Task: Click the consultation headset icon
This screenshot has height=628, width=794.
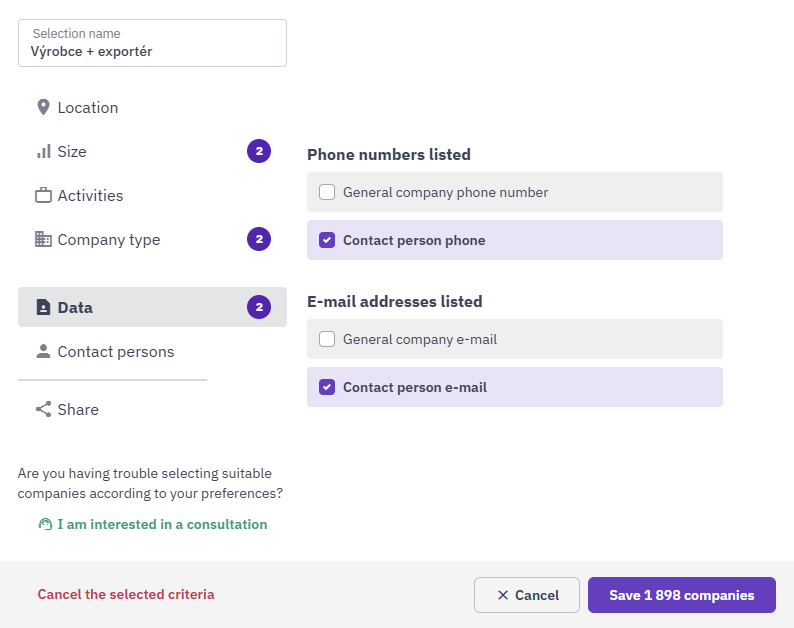Action: (x=45, y=524)
